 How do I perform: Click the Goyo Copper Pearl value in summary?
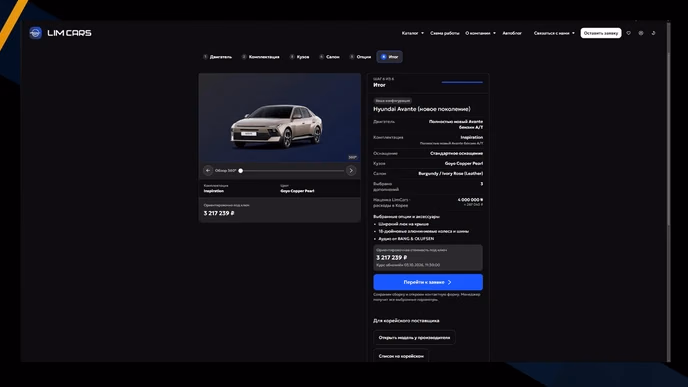tap(464, 163)
